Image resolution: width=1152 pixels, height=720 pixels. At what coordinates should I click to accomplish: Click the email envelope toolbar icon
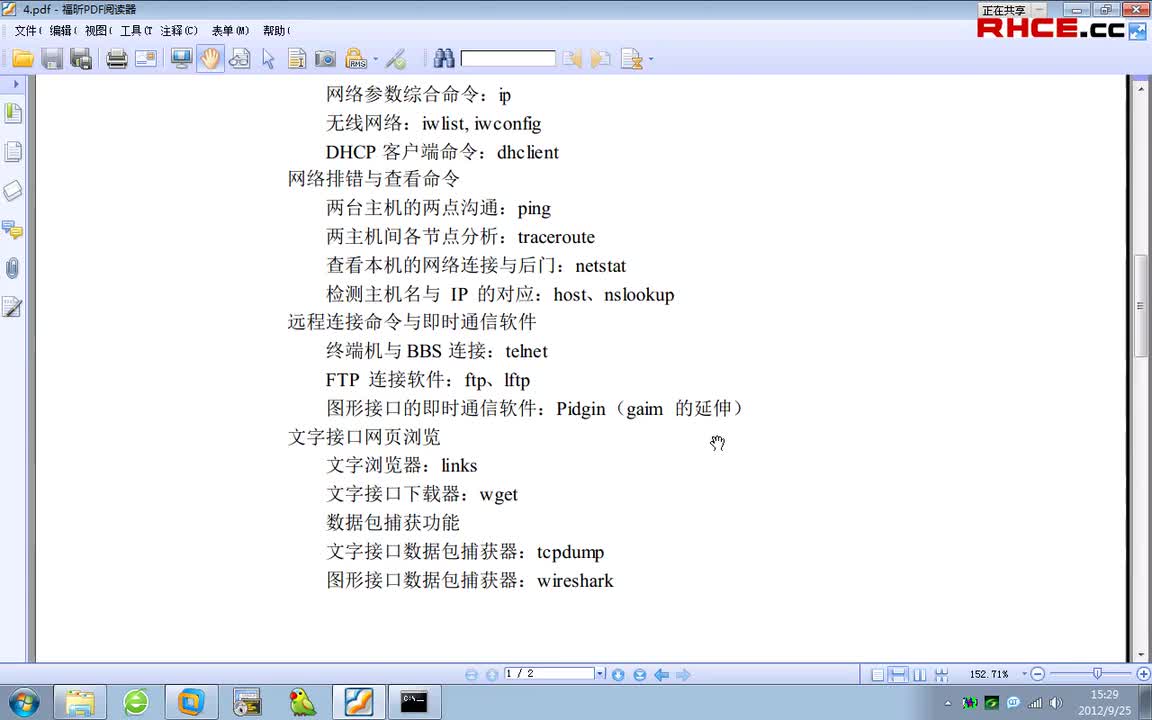145,58
